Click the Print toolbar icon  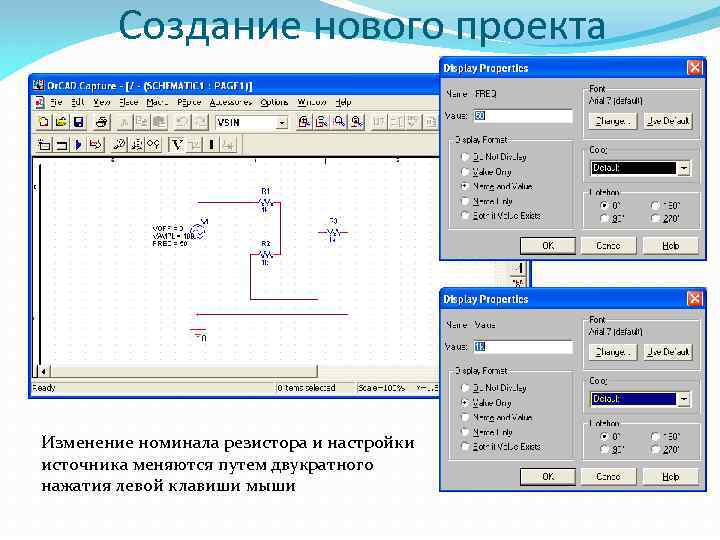(x=101, y=122)
